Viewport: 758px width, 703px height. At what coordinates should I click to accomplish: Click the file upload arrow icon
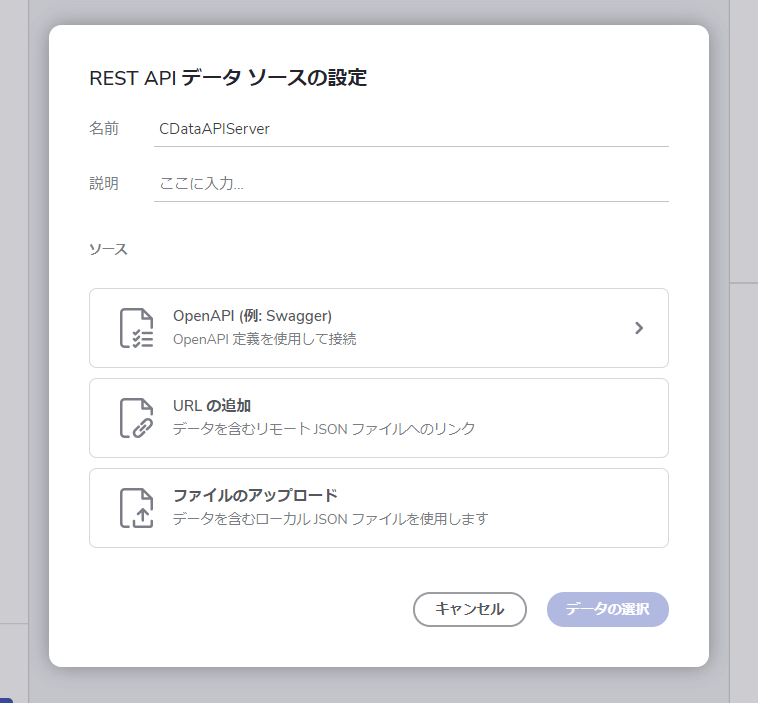pyautogui.click(x=136, y=508)
